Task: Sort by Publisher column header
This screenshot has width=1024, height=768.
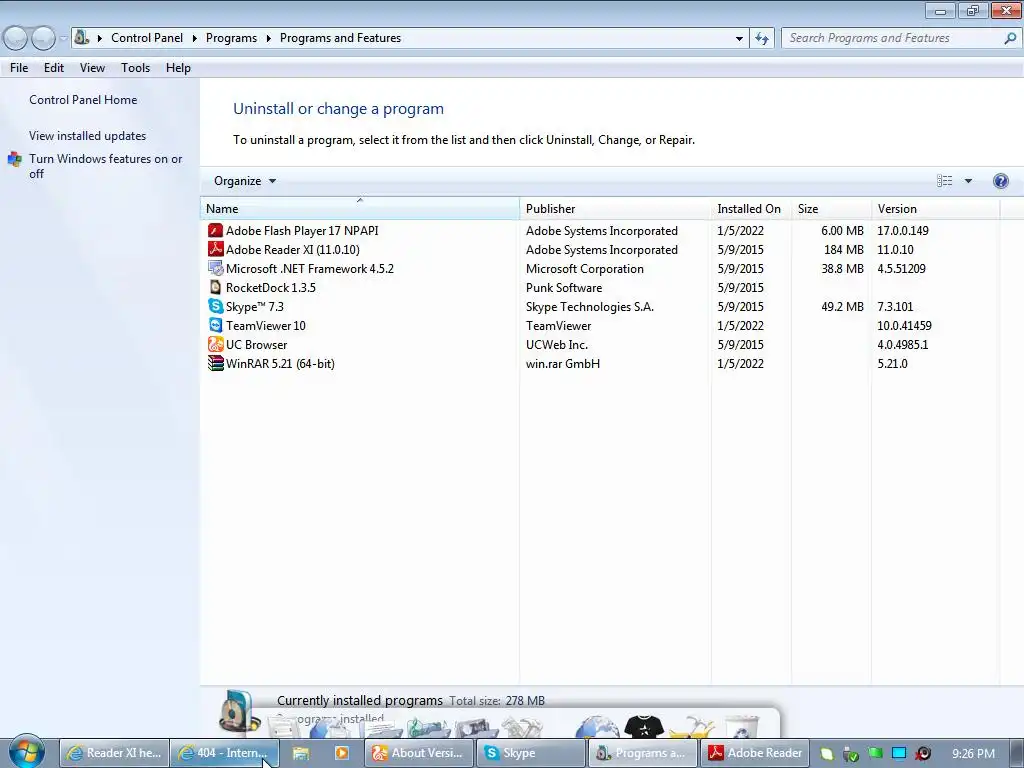Action: tap(615, 208)
